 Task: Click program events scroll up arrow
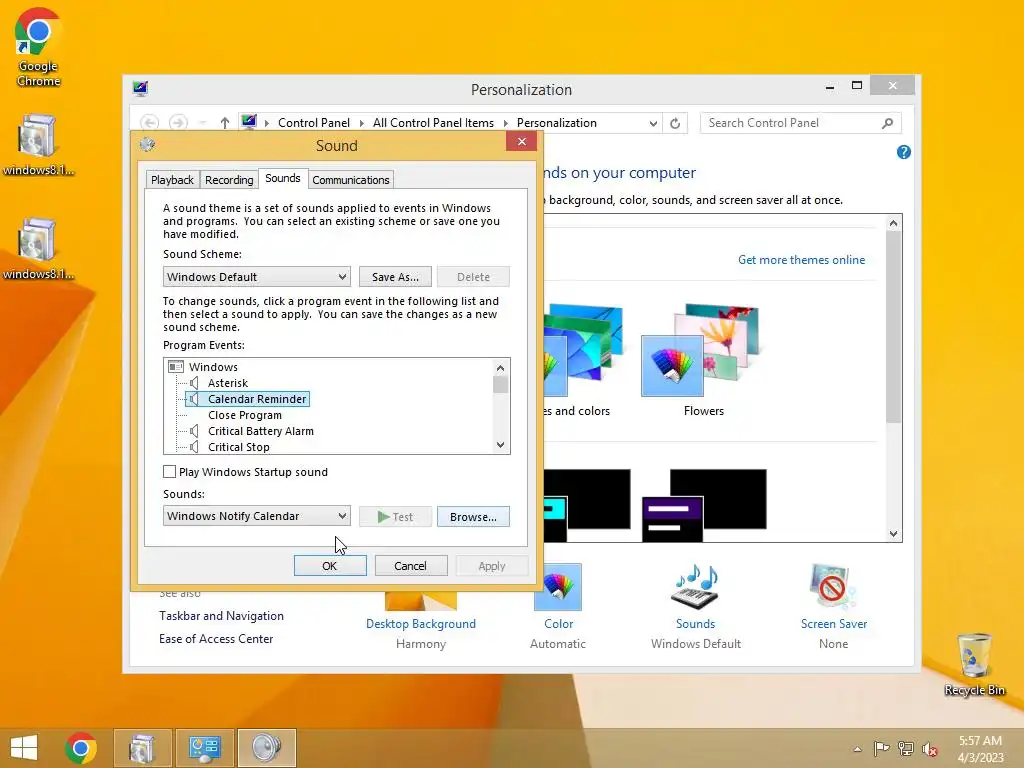(500, 368)
